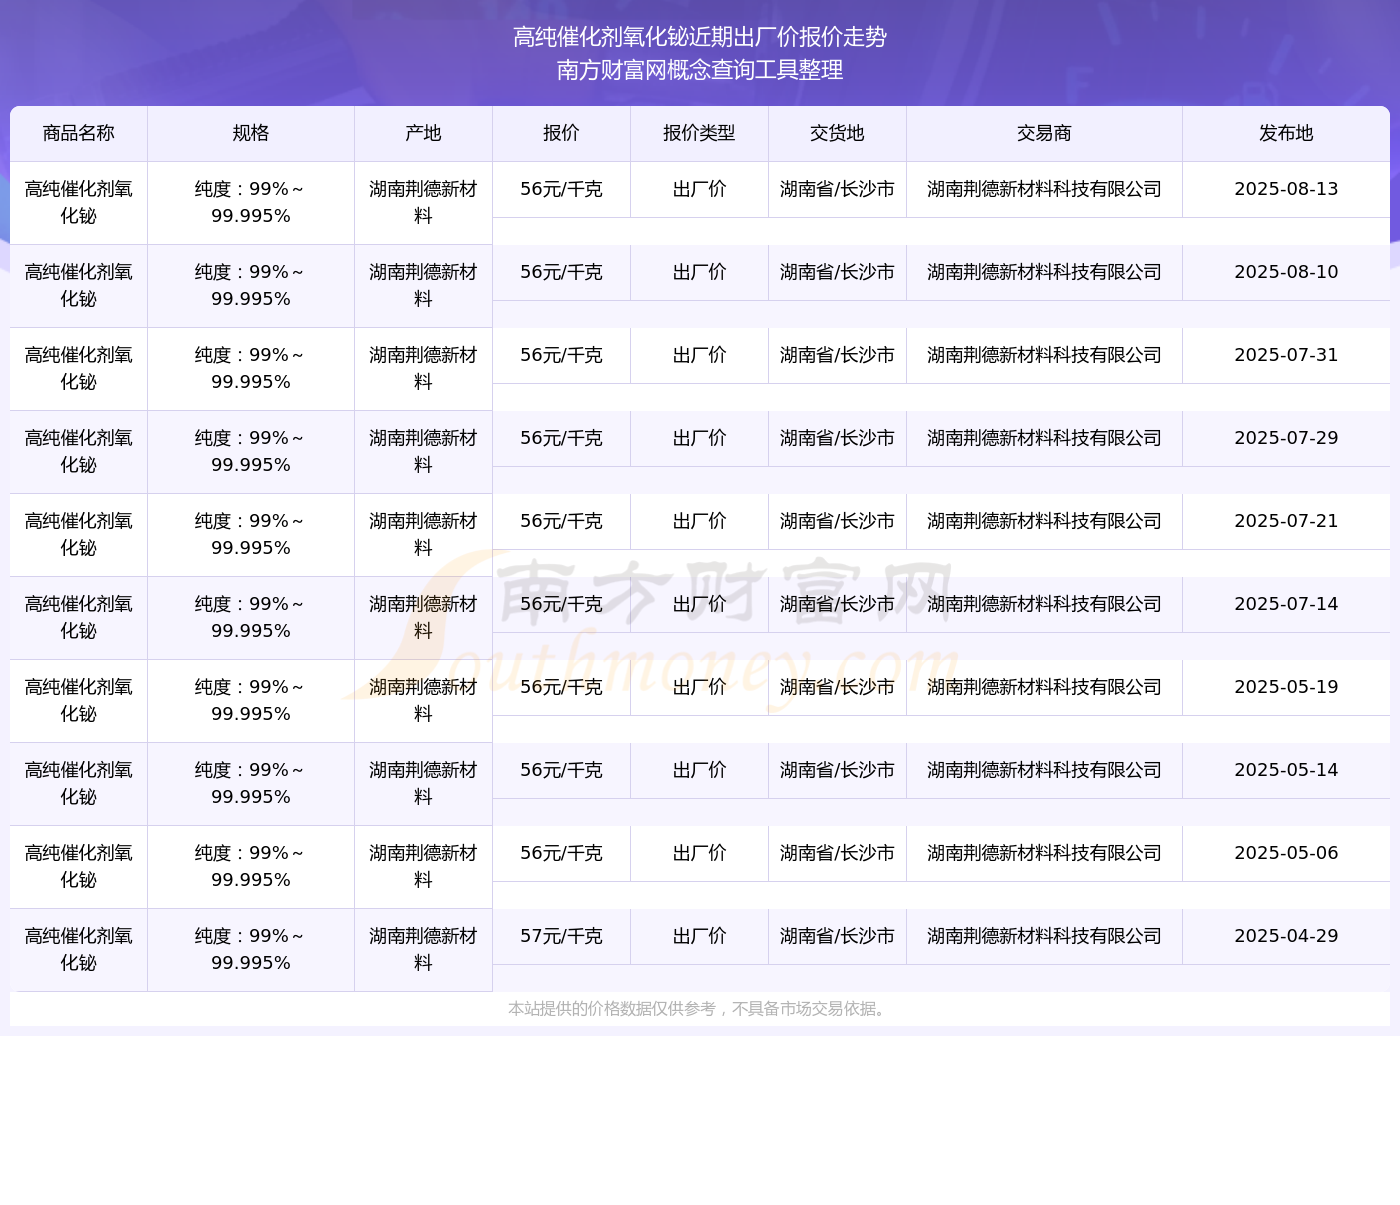The width and height of the screenshot is (1400, 1205).
Task: Click the 交货地 column header
Action: (x=837, y=134)
